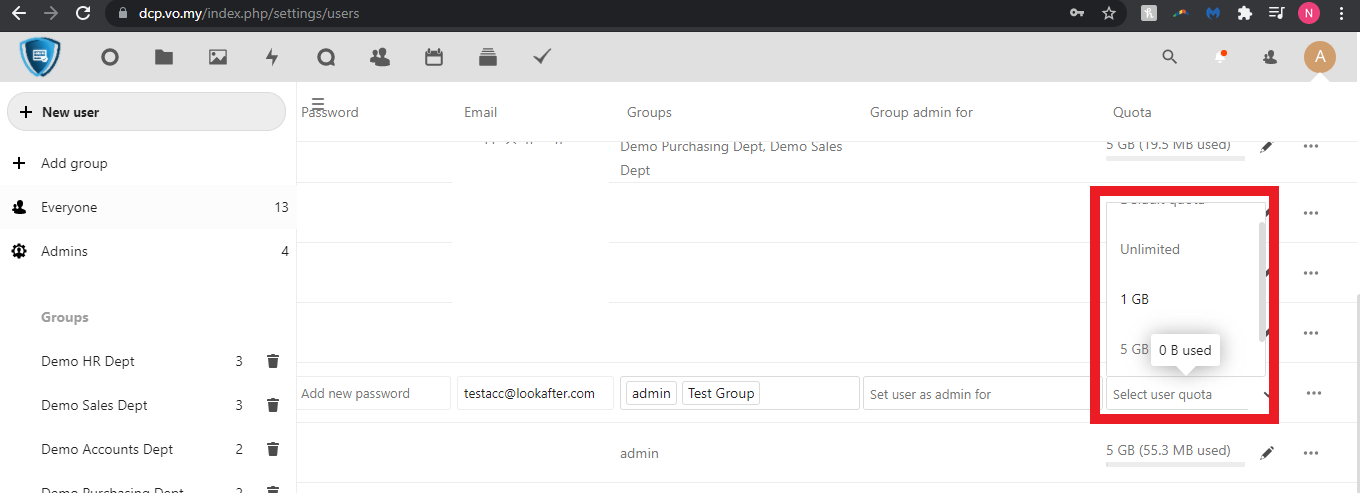Open the Talk chat icon
1360x493 pixels.
[326, 58]
